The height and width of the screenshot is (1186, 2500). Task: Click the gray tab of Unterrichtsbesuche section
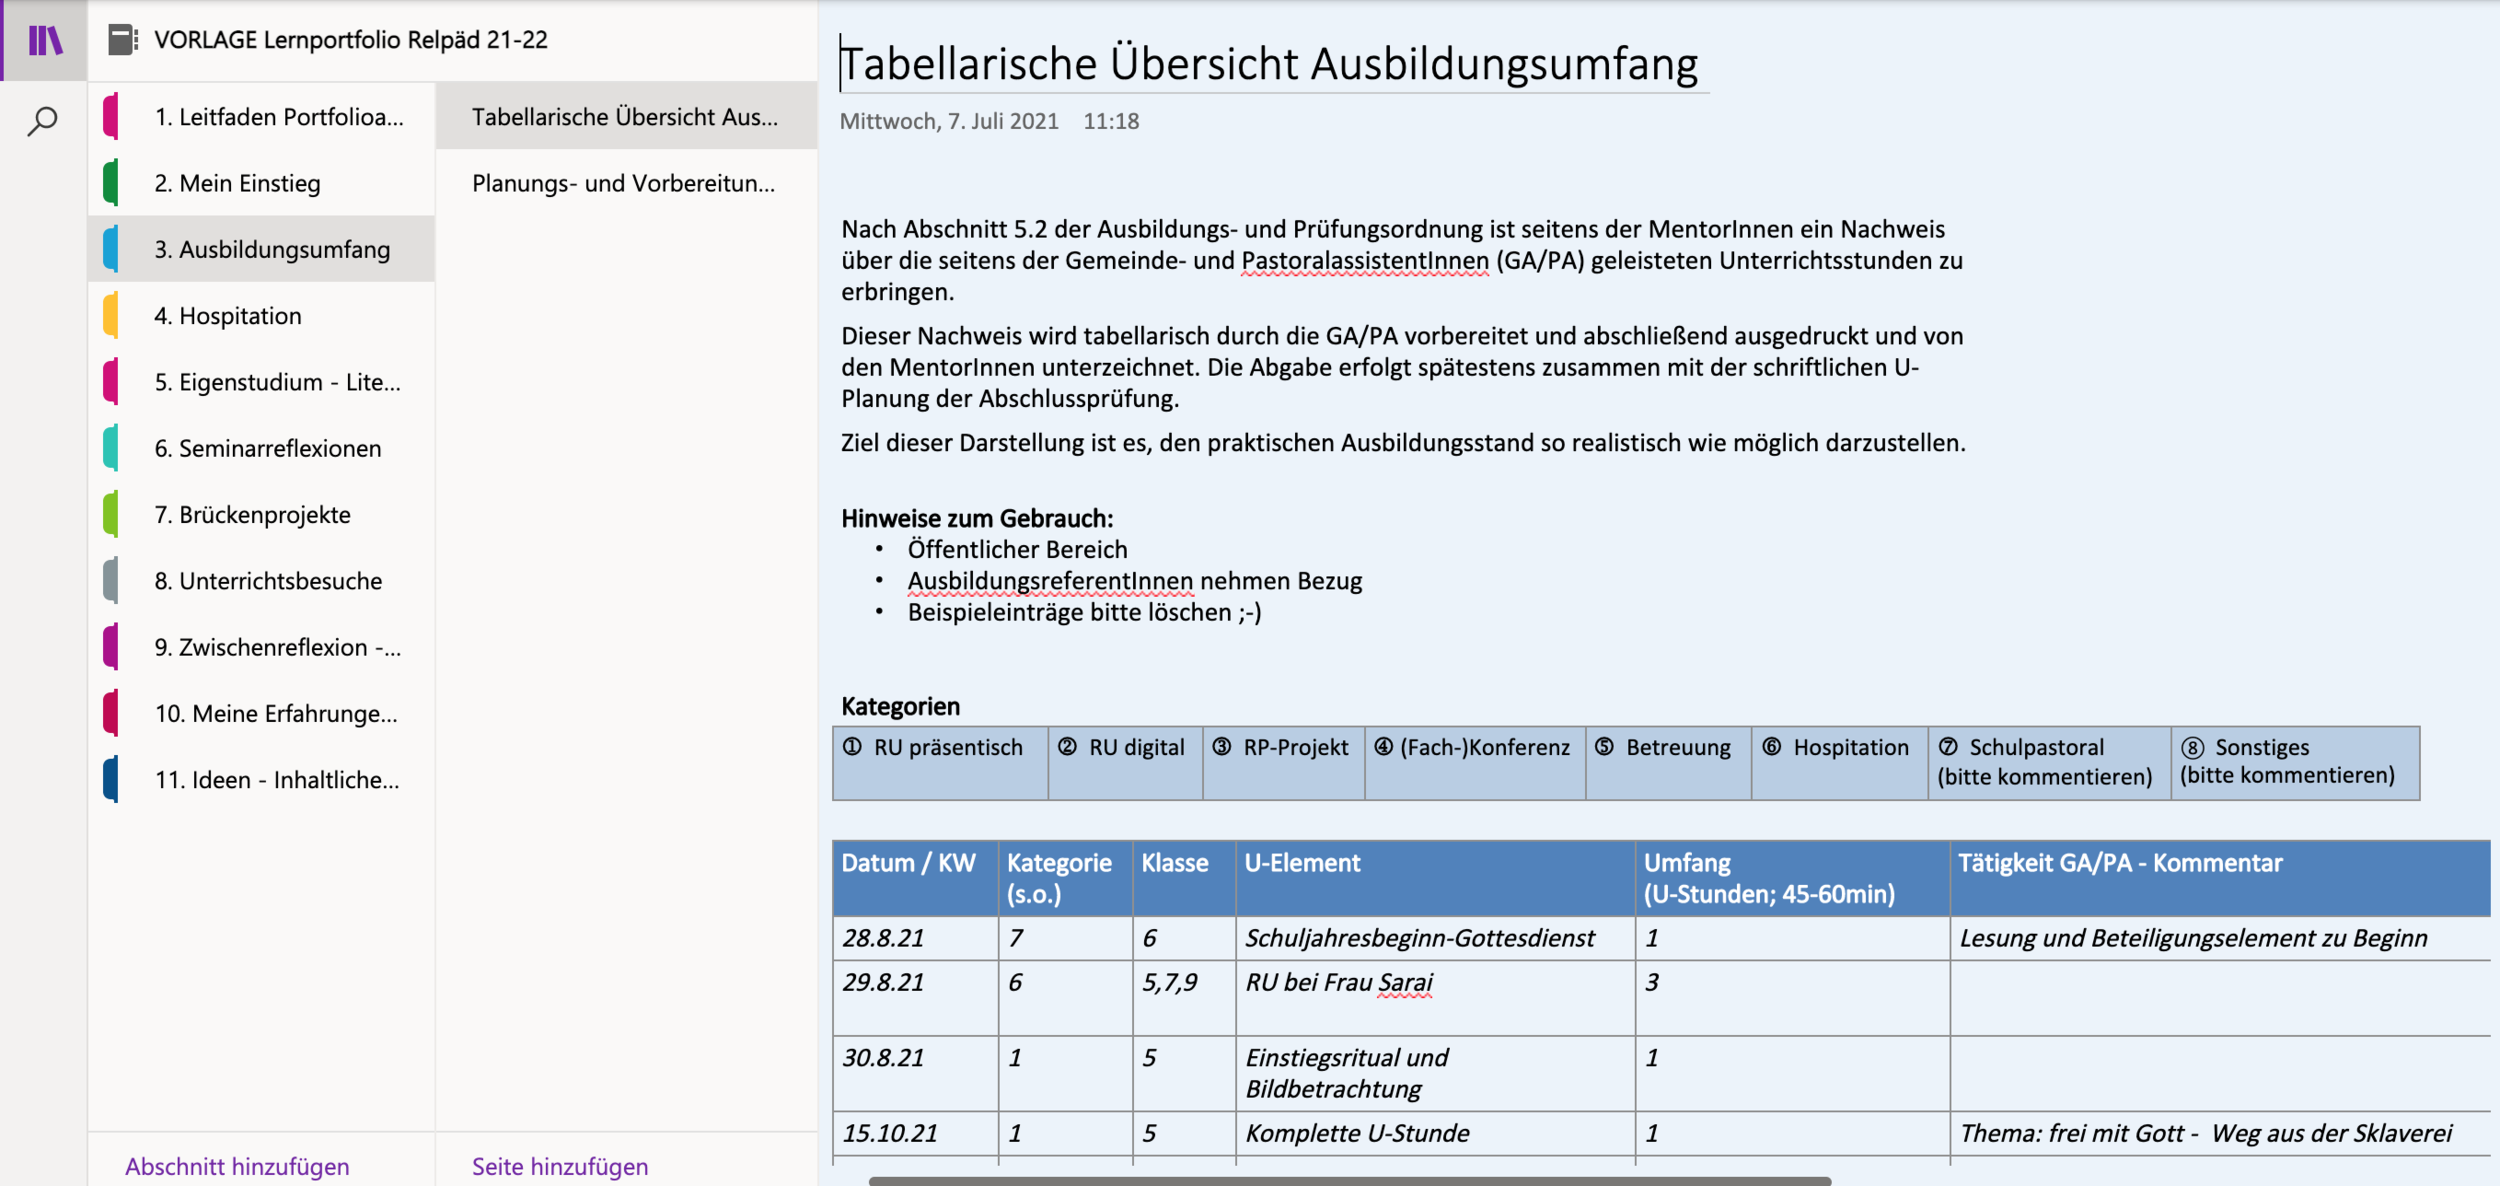[x=111, y=581]
